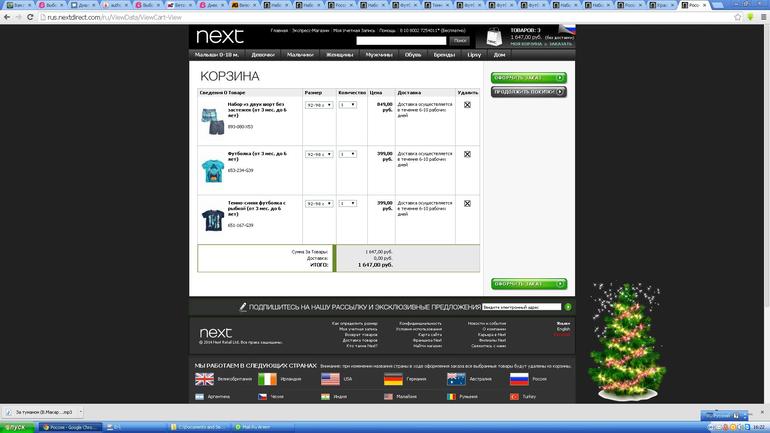This screenshot has width=770, height=433.
Task: Select the United Kingdom flag icon
Action: coord(205,380)
